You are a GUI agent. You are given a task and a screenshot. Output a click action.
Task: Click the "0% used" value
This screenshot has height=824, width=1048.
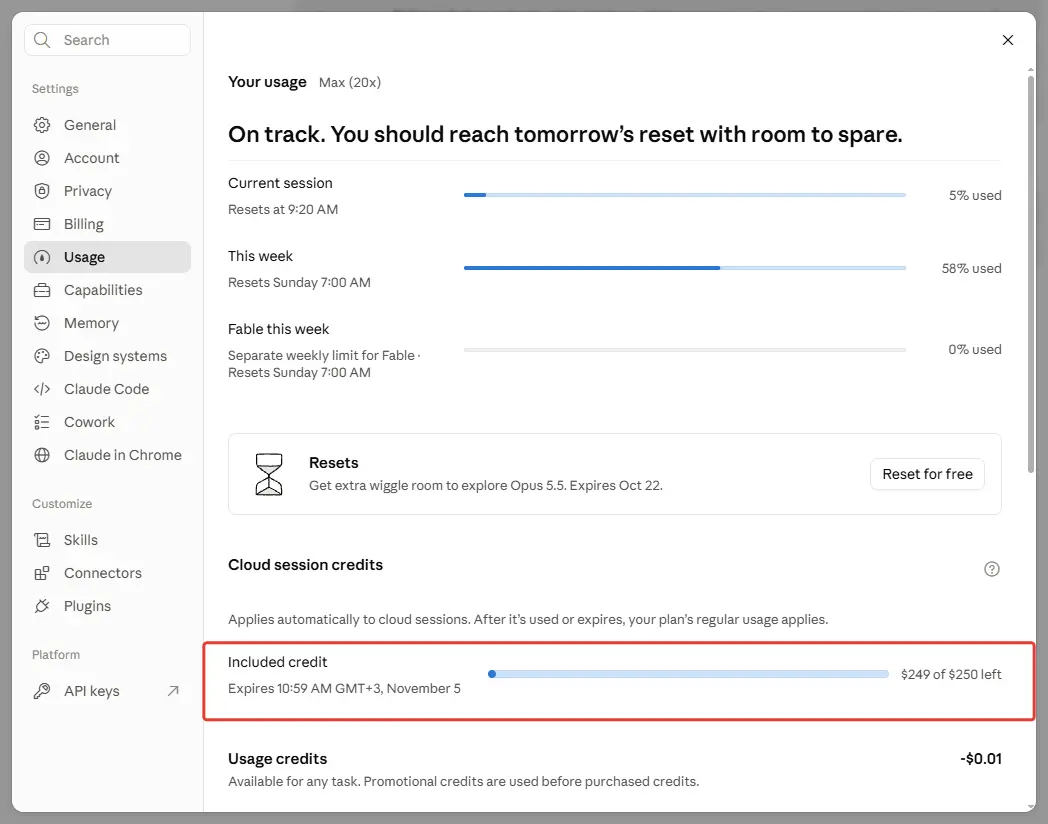[974, 350]
